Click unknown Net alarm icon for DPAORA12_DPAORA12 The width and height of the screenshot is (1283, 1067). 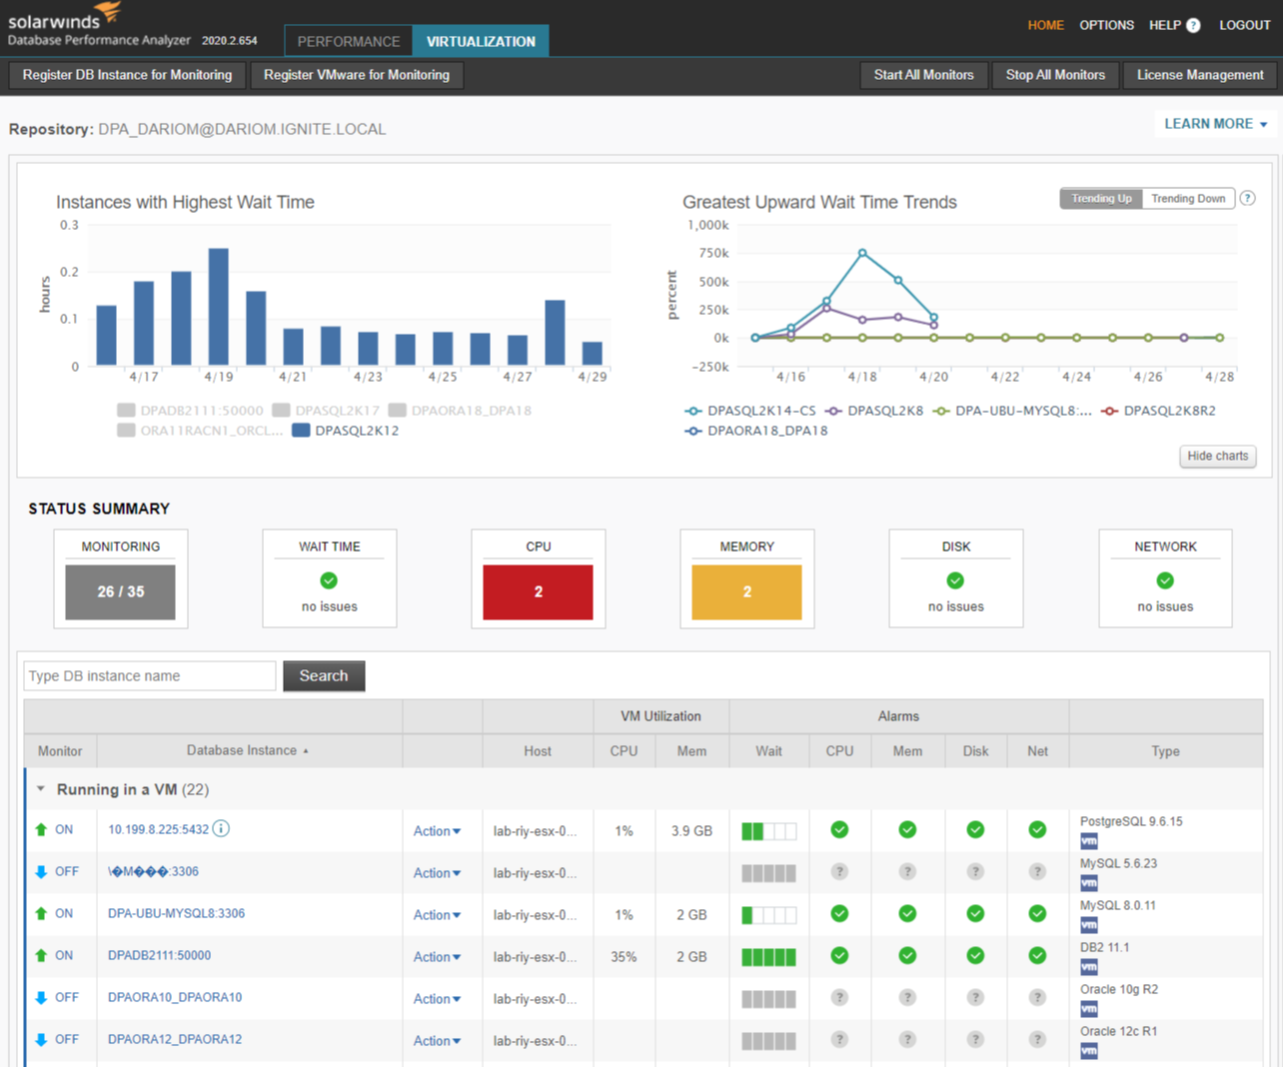(x=1037, y=1040)
